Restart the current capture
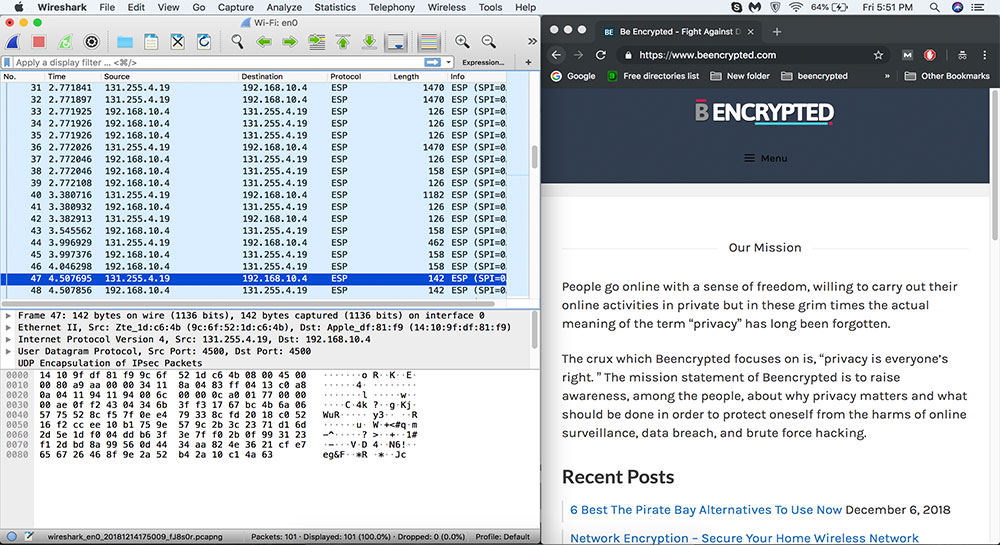This screenshot has height=545, width=1000. (65, 42)
